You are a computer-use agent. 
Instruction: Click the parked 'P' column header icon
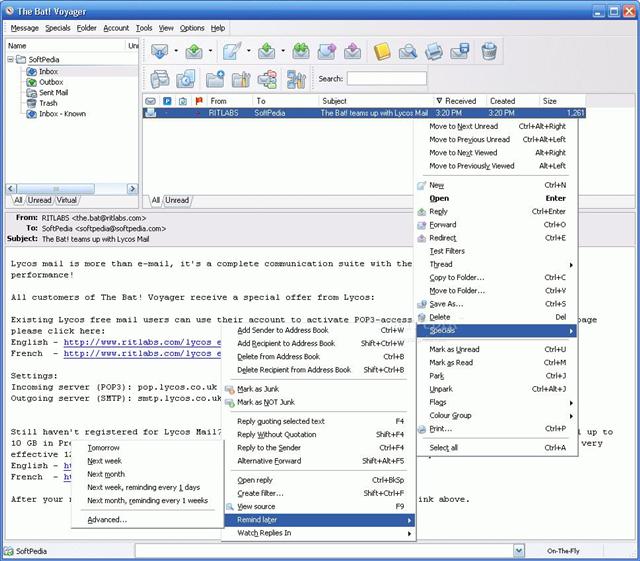pos(167,101)
